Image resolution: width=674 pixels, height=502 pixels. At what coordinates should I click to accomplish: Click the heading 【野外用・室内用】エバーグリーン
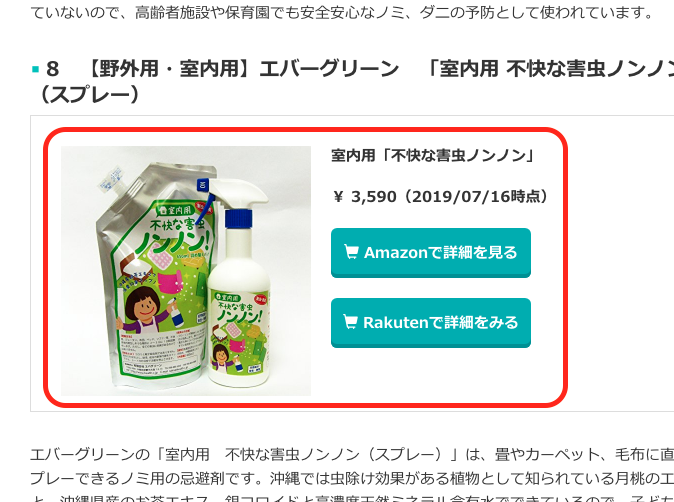[243, 69]
